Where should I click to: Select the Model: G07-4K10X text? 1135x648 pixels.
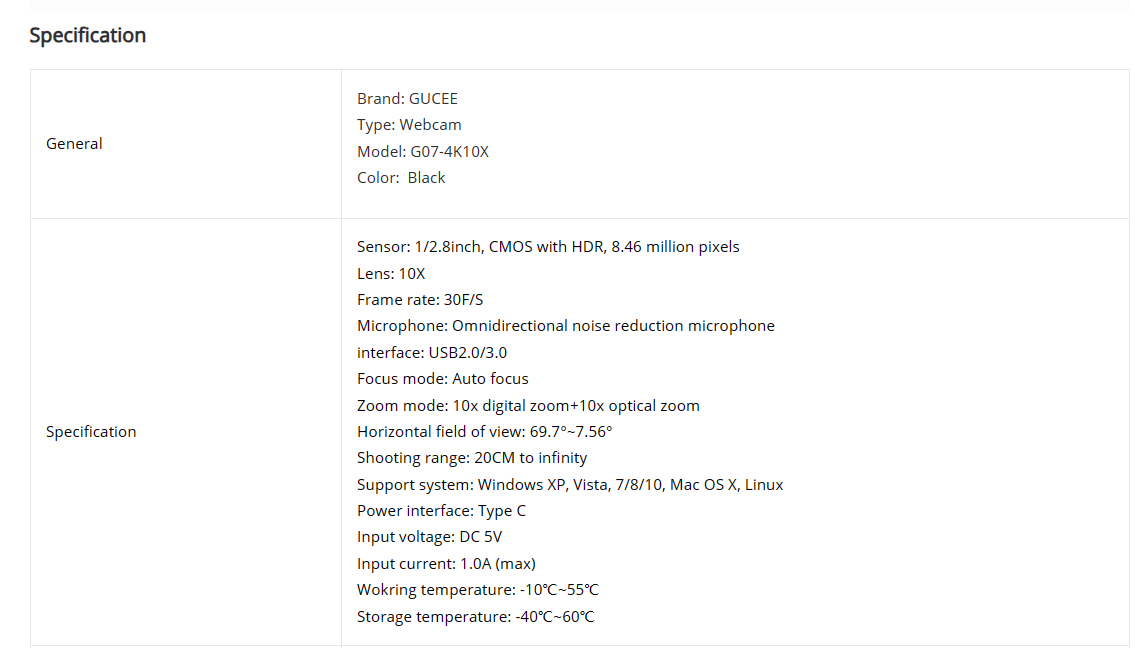pyautogui.click(x=423, y=151)
